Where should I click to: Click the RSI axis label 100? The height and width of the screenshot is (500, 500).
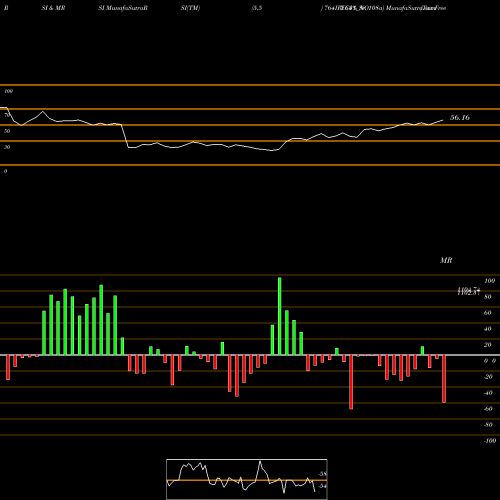pos(8,91)
